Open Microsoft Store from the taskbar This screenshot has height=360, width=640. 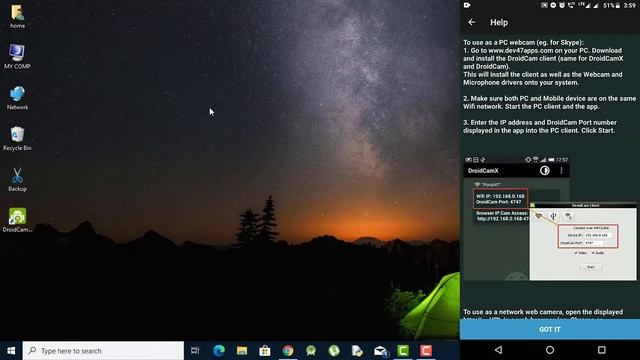click(265, 351)
